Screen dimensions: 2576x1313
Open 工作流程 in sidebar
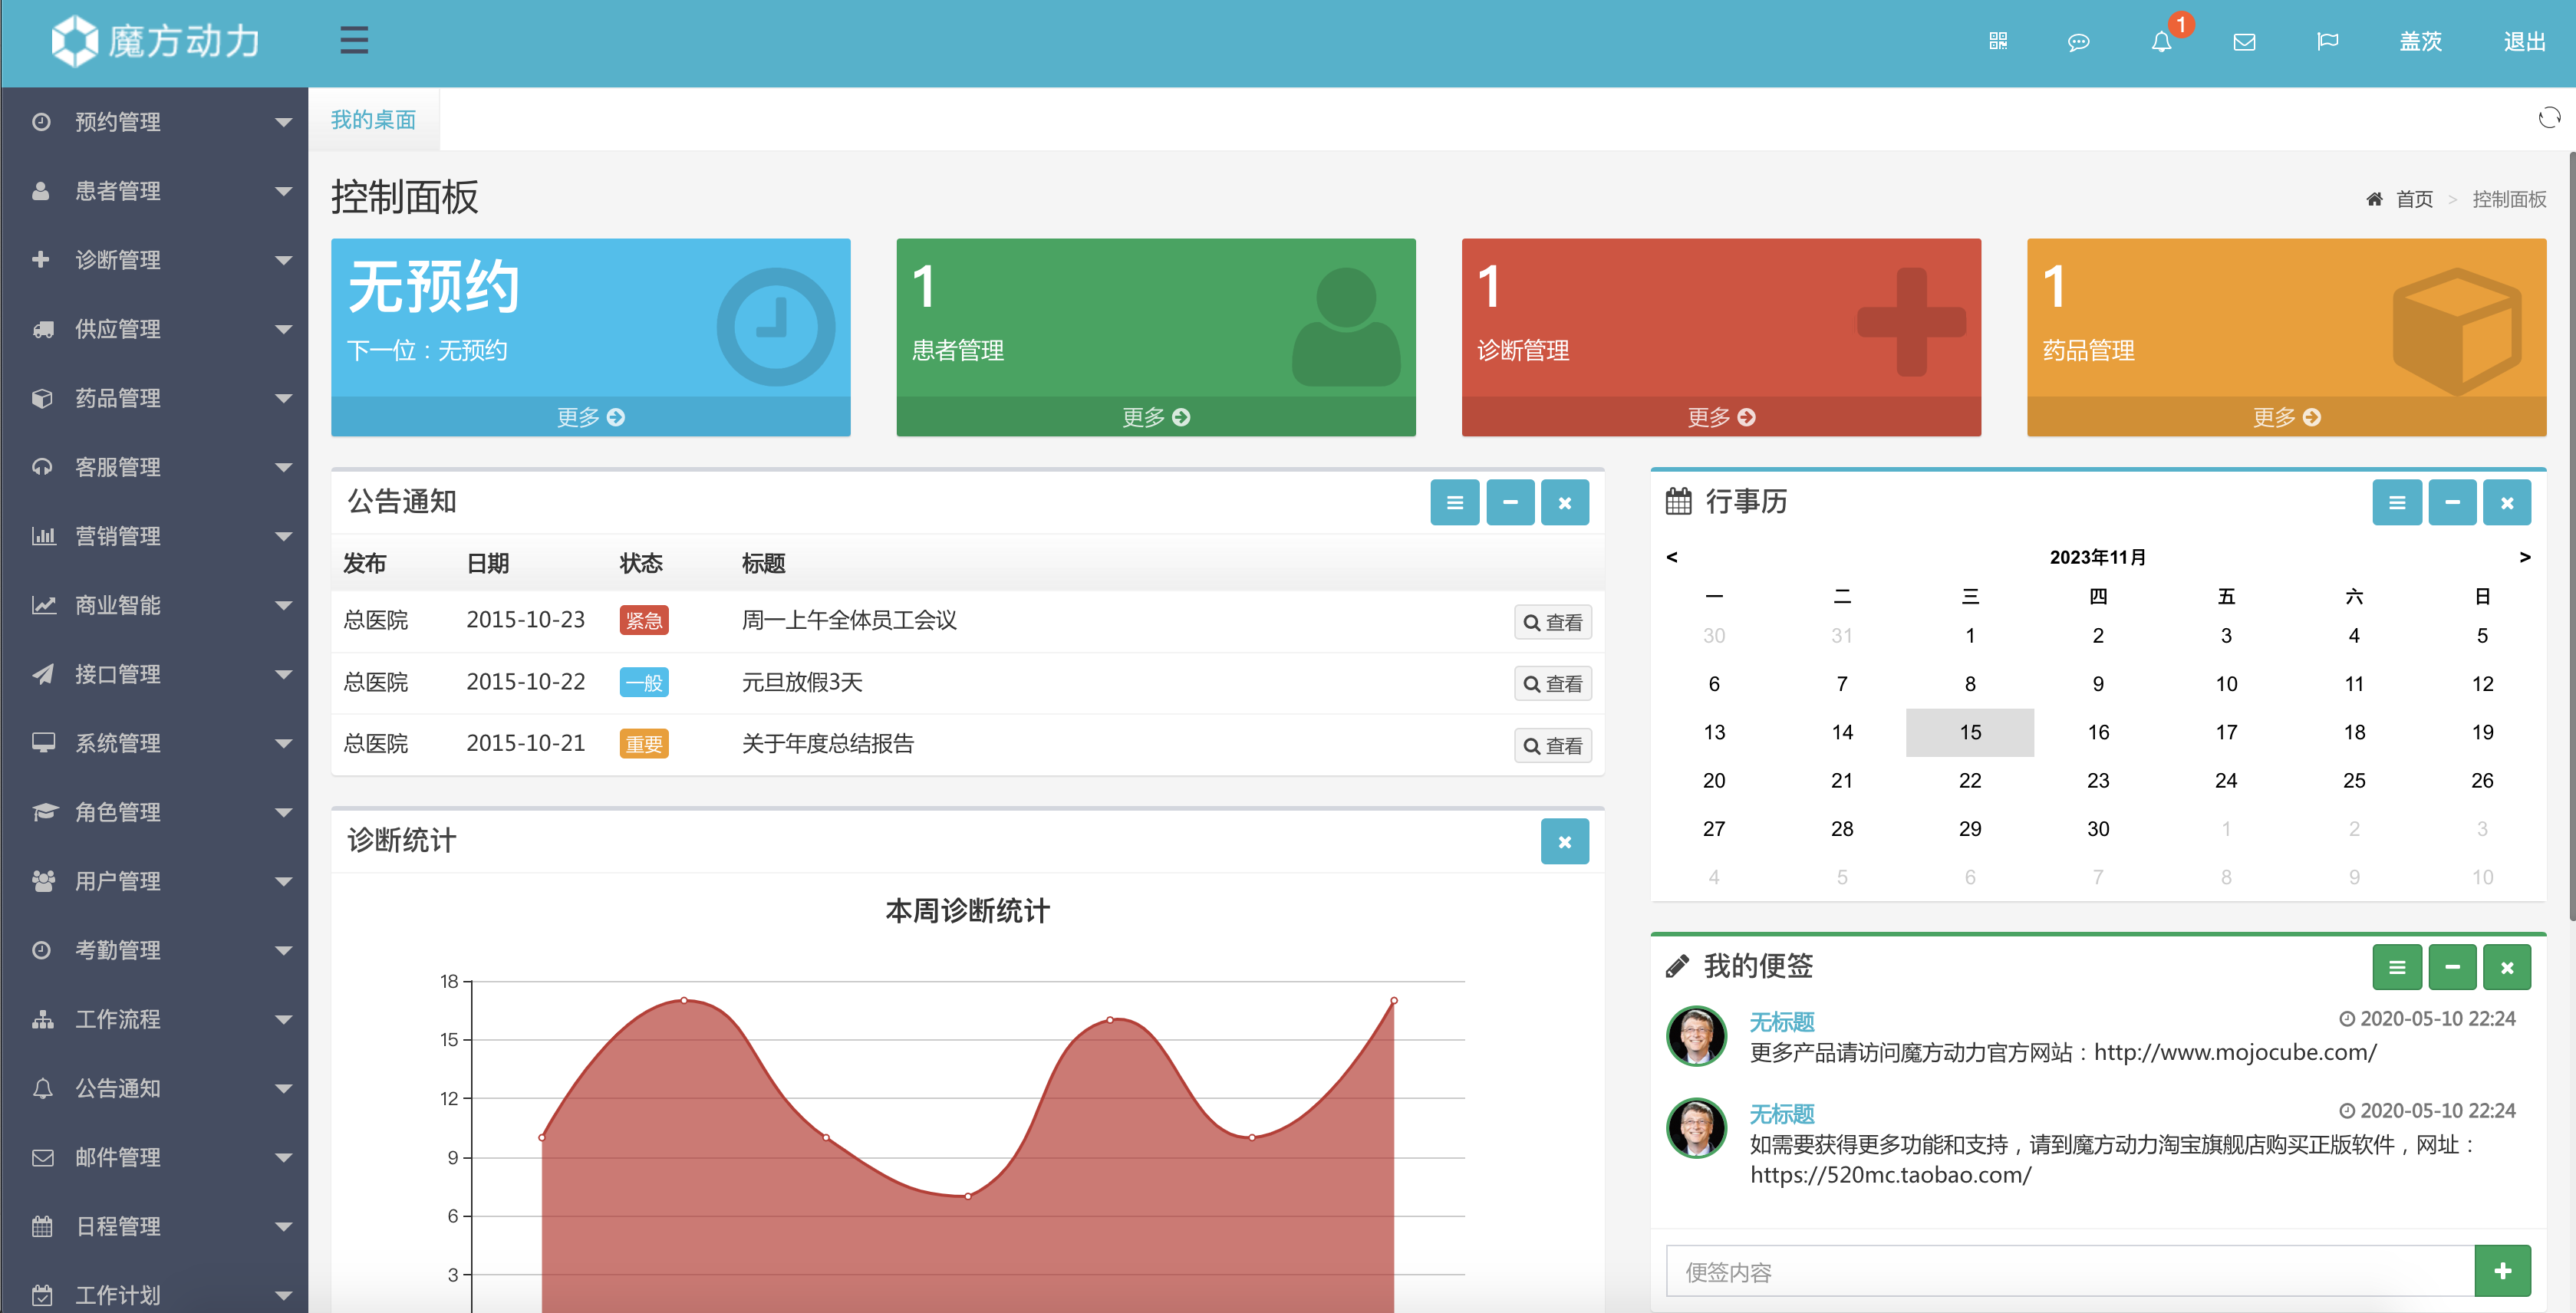(154, 1019)
